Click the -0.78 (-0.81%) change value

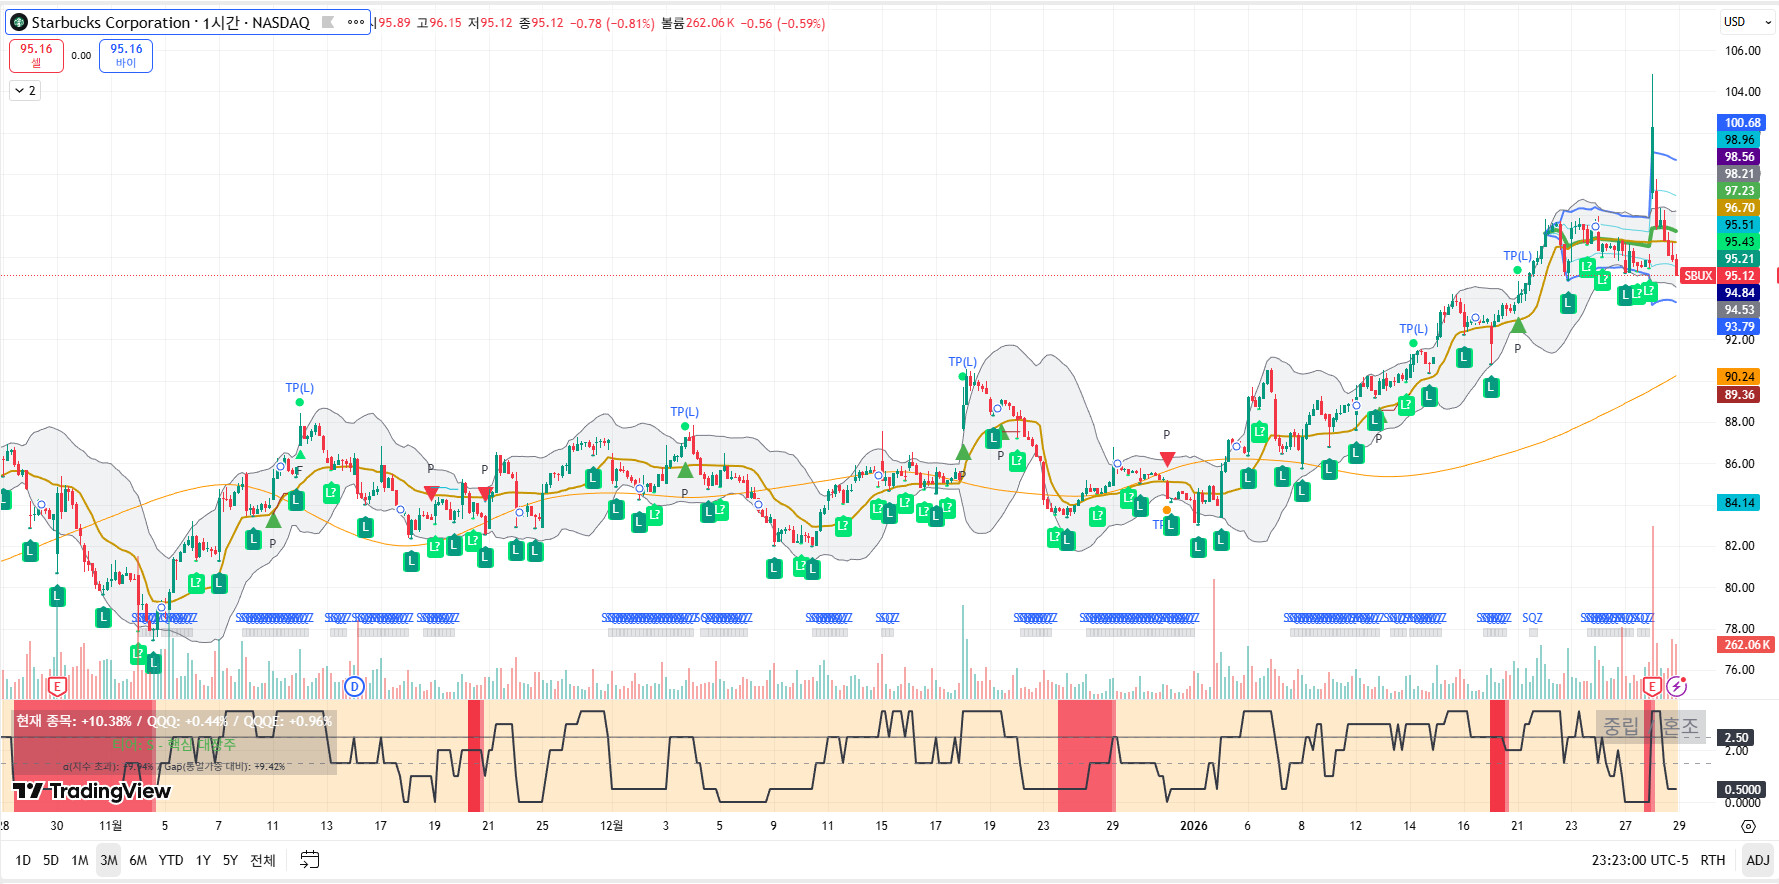pyautogui.click(x=612, y=23)
